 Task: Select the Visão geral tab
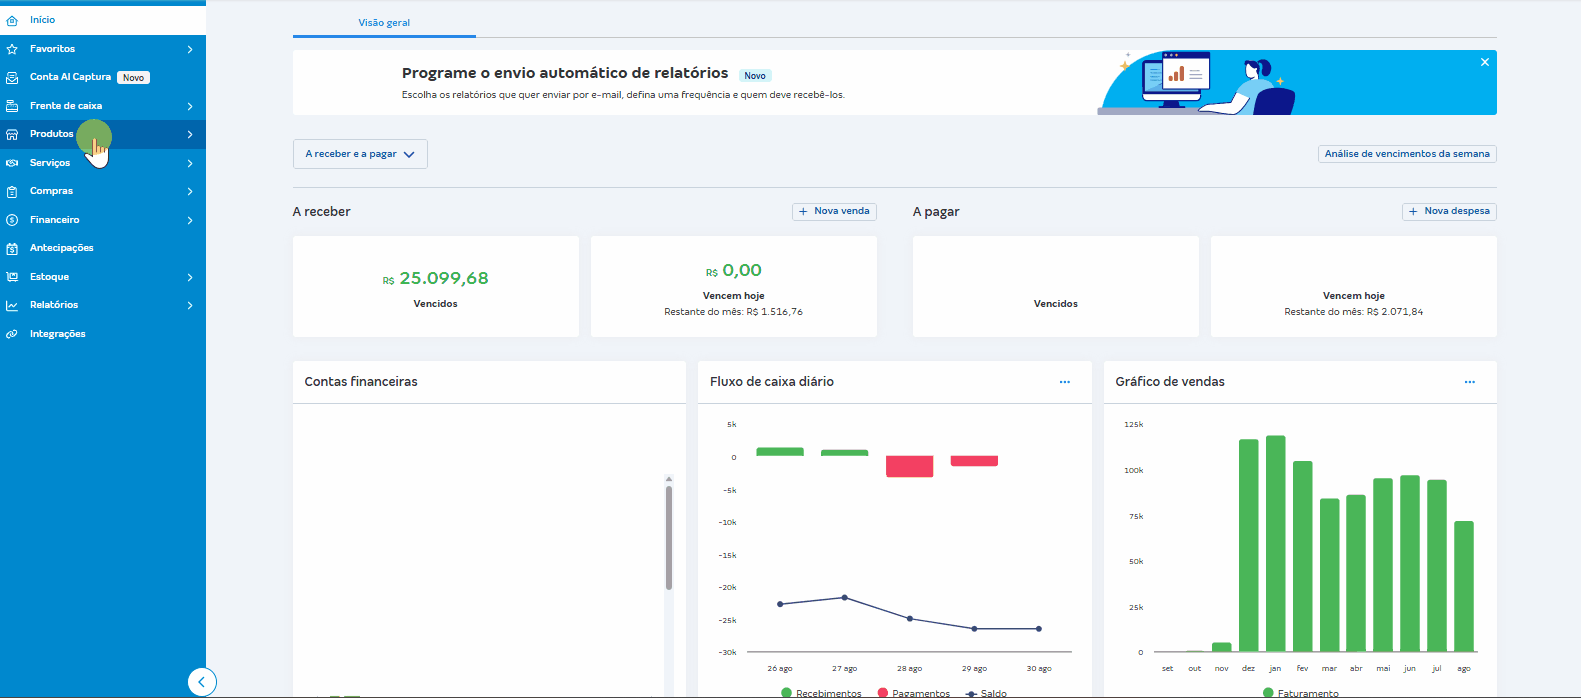[384, 23]
